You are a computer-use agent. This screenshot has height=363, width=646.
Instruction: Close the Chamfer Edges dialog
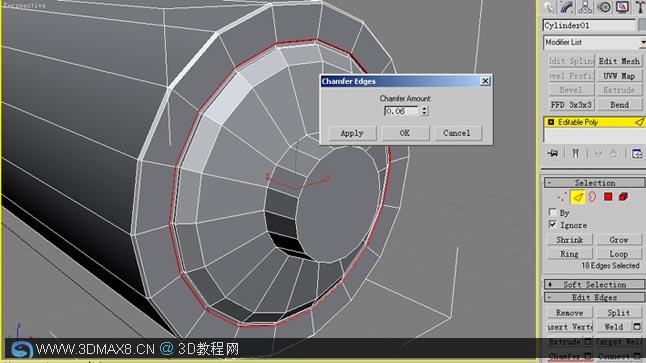[485, 81]
